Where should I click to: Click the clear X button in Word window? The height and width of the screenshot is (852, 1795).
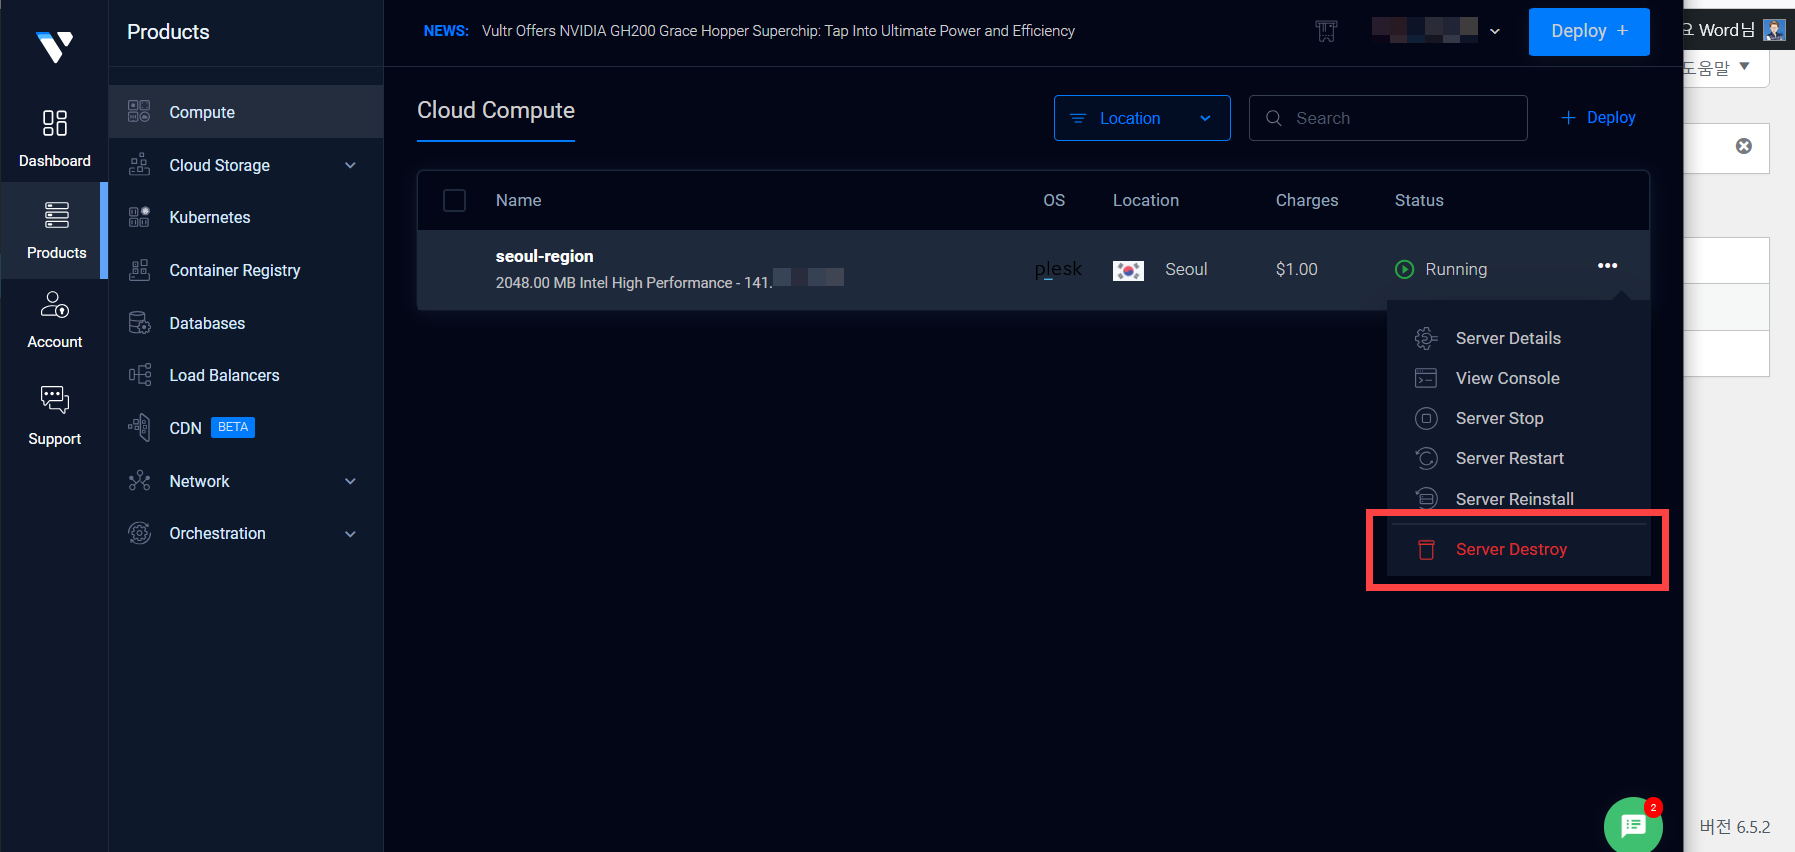(1744, 146)
